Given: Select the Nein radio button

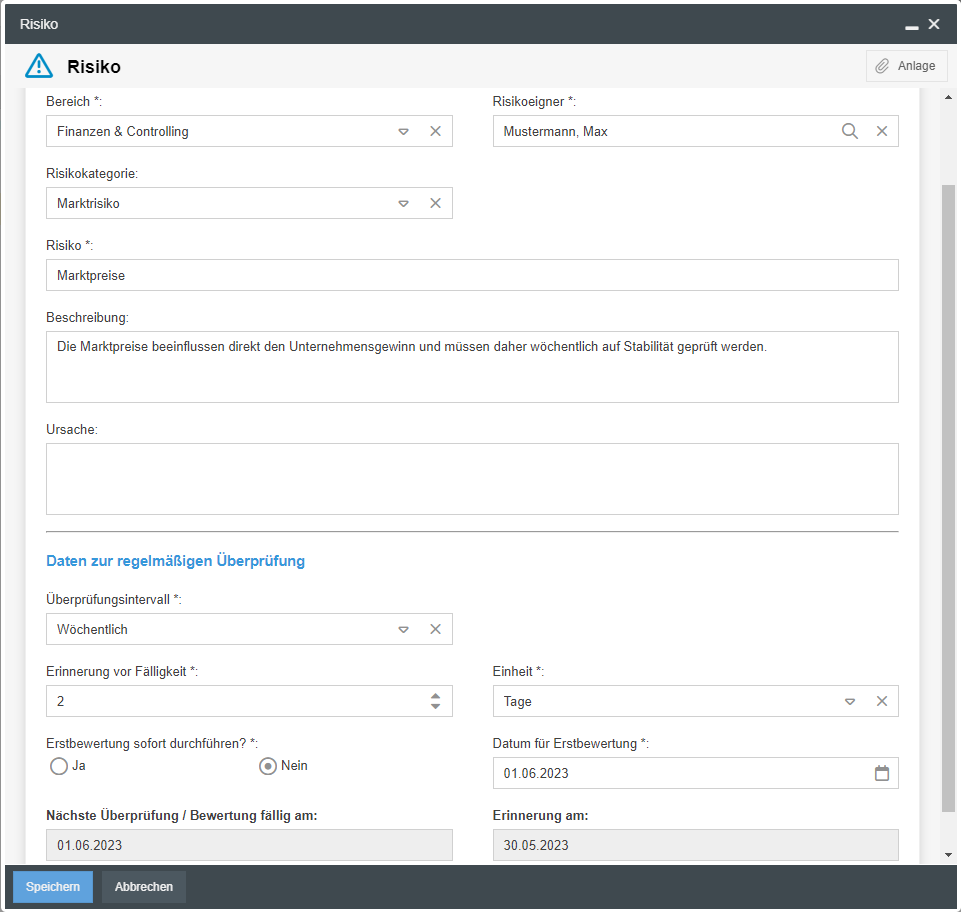Looking at the screenshot, I should 267,766.
